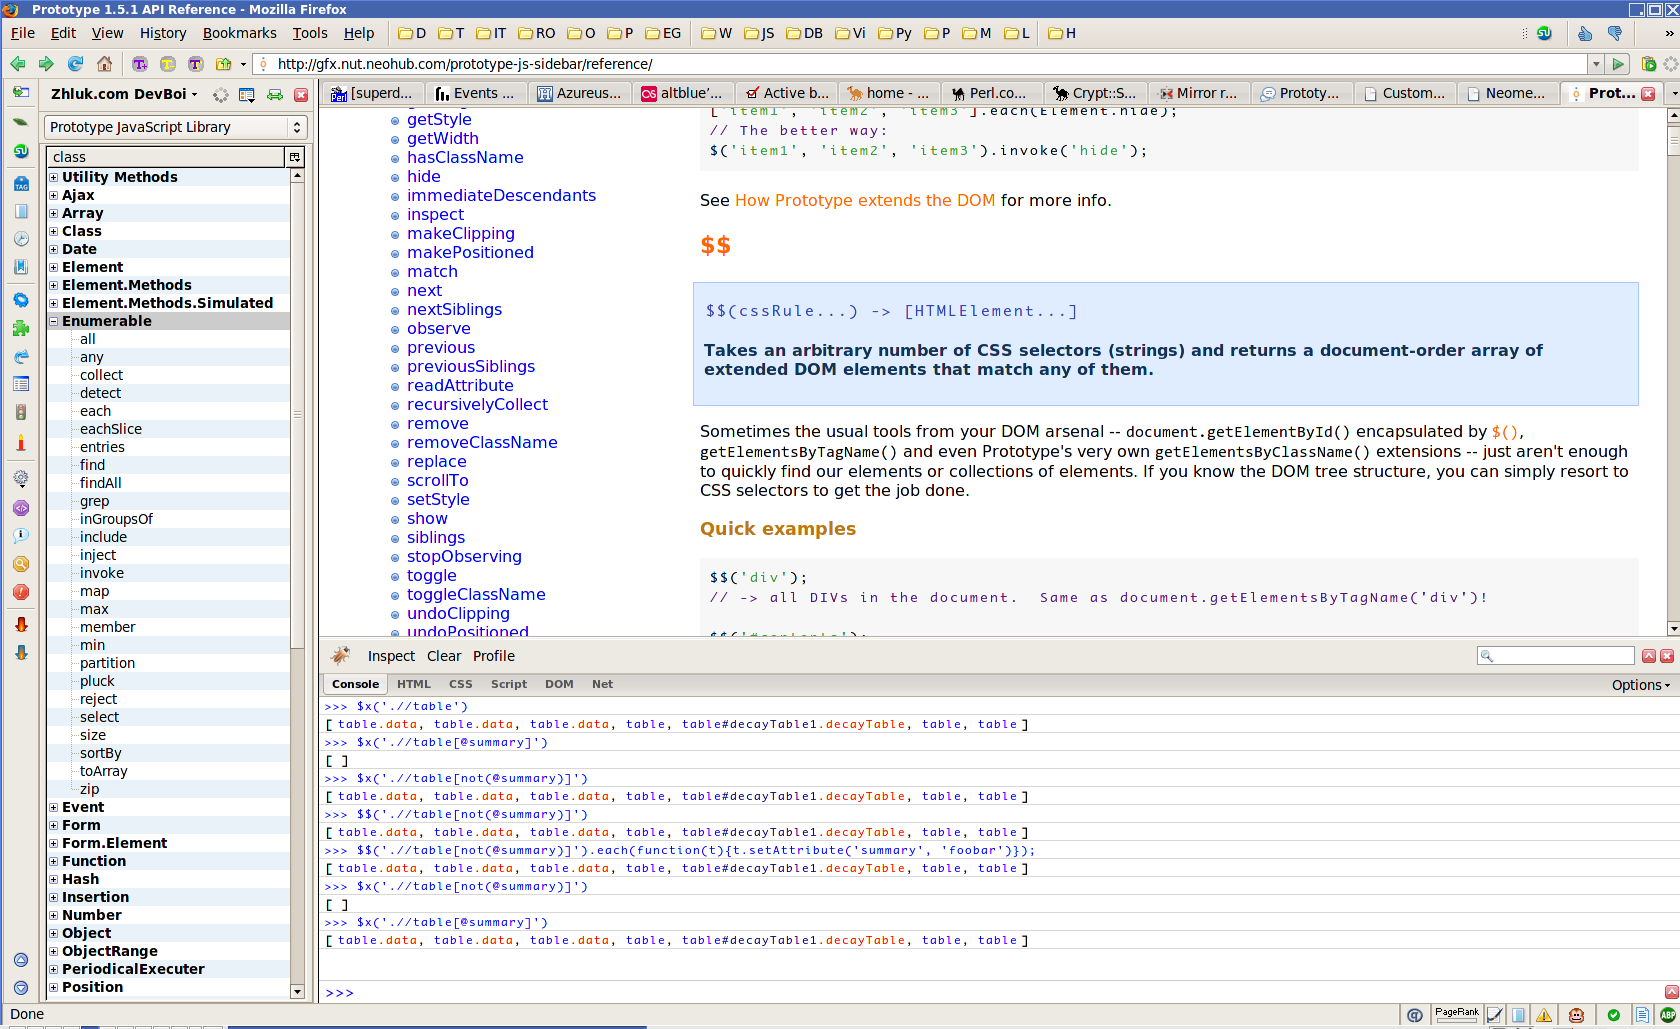Click the yellow warning triangle status icon
The width and height of the screenshot is (1680, 1029).
point(1544,1015)
